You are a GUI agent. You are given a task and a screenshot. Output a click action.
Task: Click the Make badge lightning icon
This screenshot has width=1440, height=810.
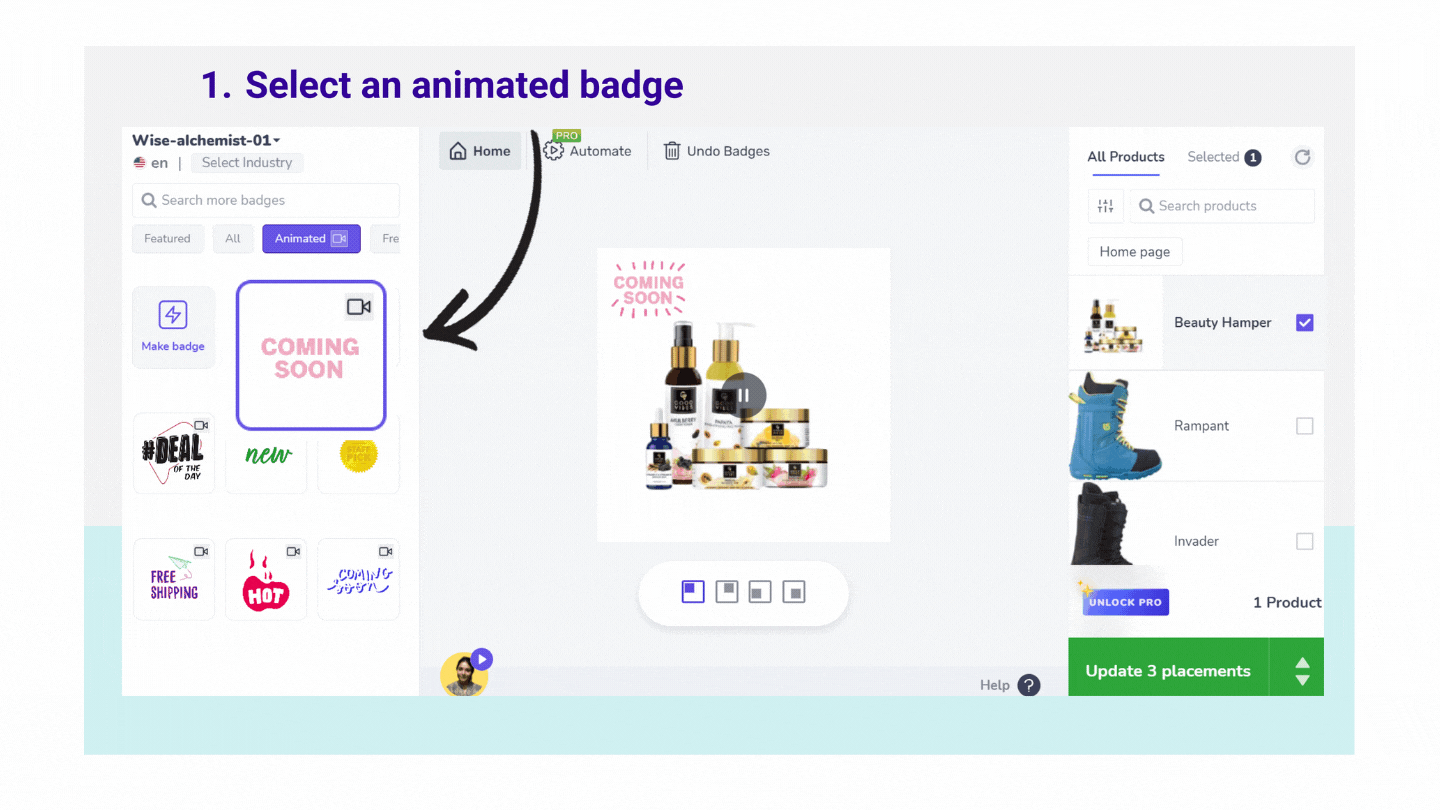[173, 315]
